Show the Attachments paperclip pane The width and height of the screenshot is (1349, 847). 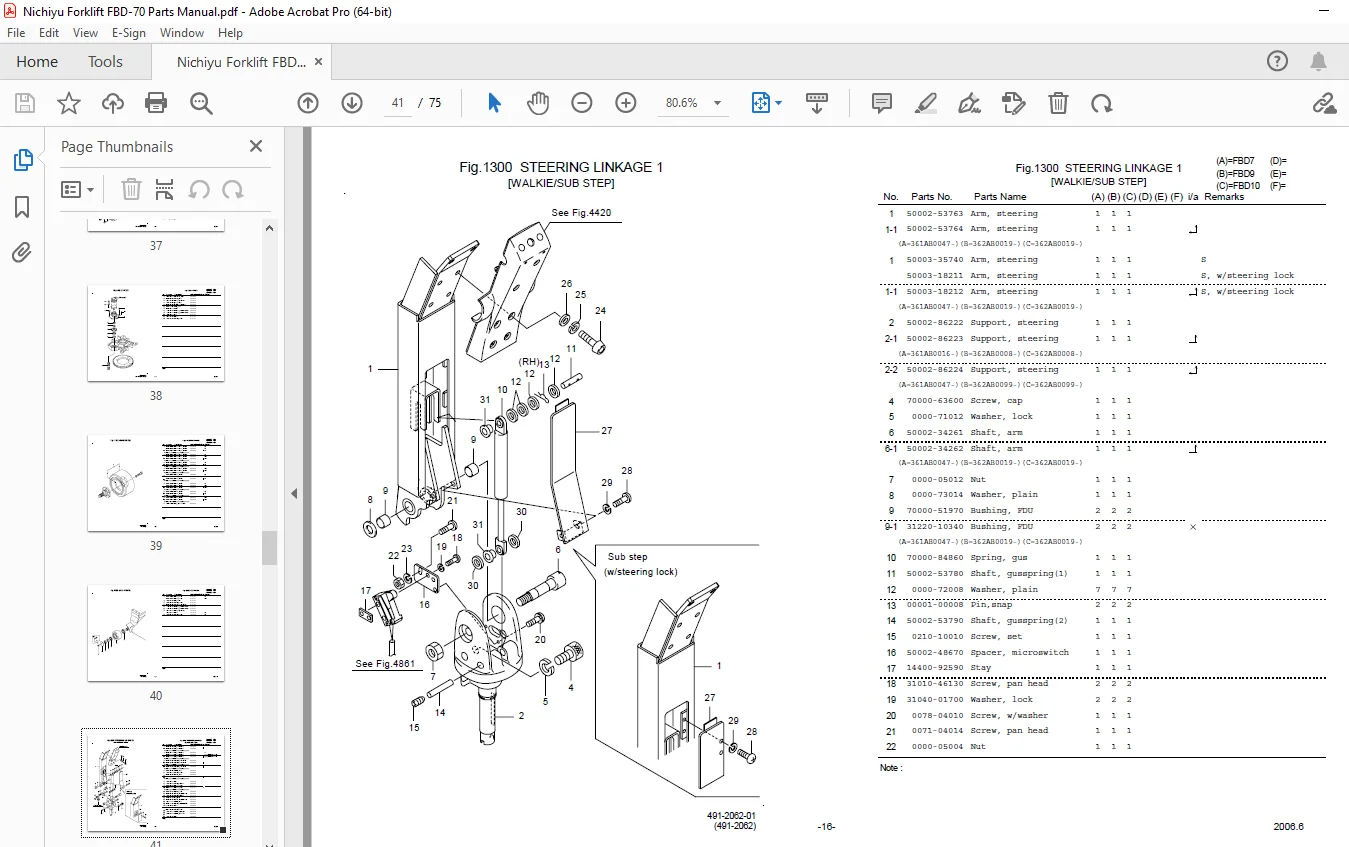[22, 253]
